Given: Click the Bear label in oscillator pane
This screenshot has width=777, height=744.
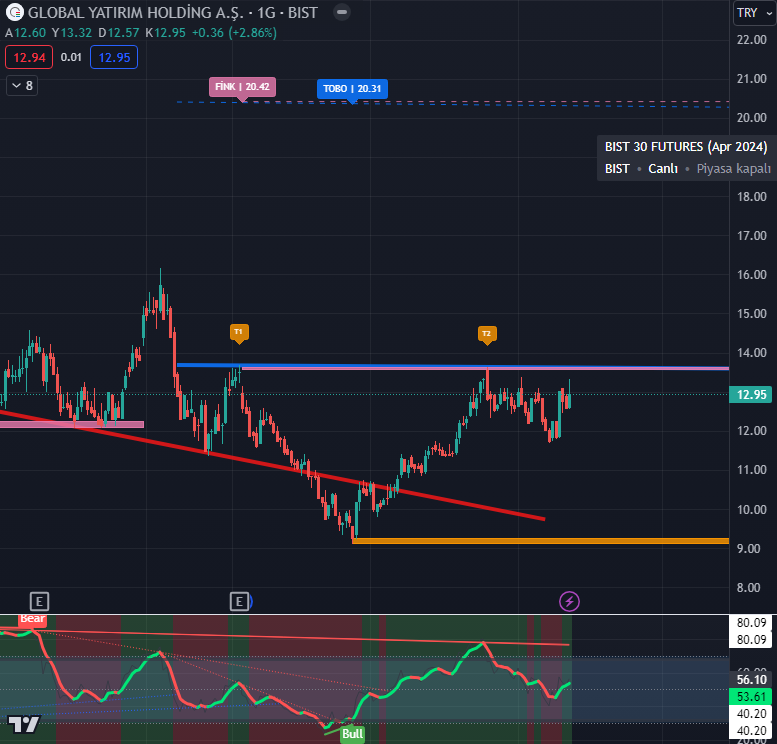Looking at the screenshot, I should (x=33, y=620).
